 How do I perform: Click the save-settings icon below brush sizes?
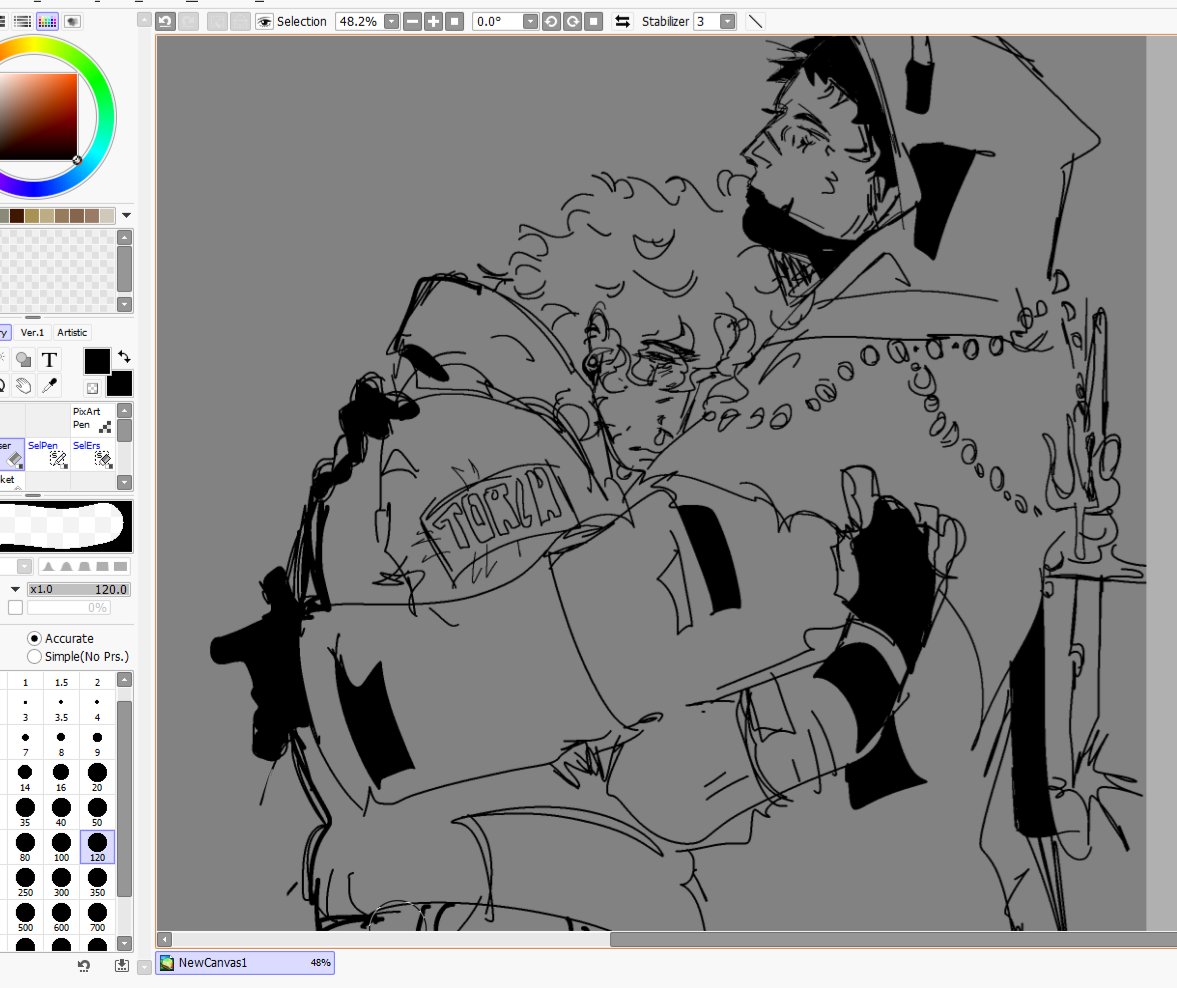tap(122, 965)
